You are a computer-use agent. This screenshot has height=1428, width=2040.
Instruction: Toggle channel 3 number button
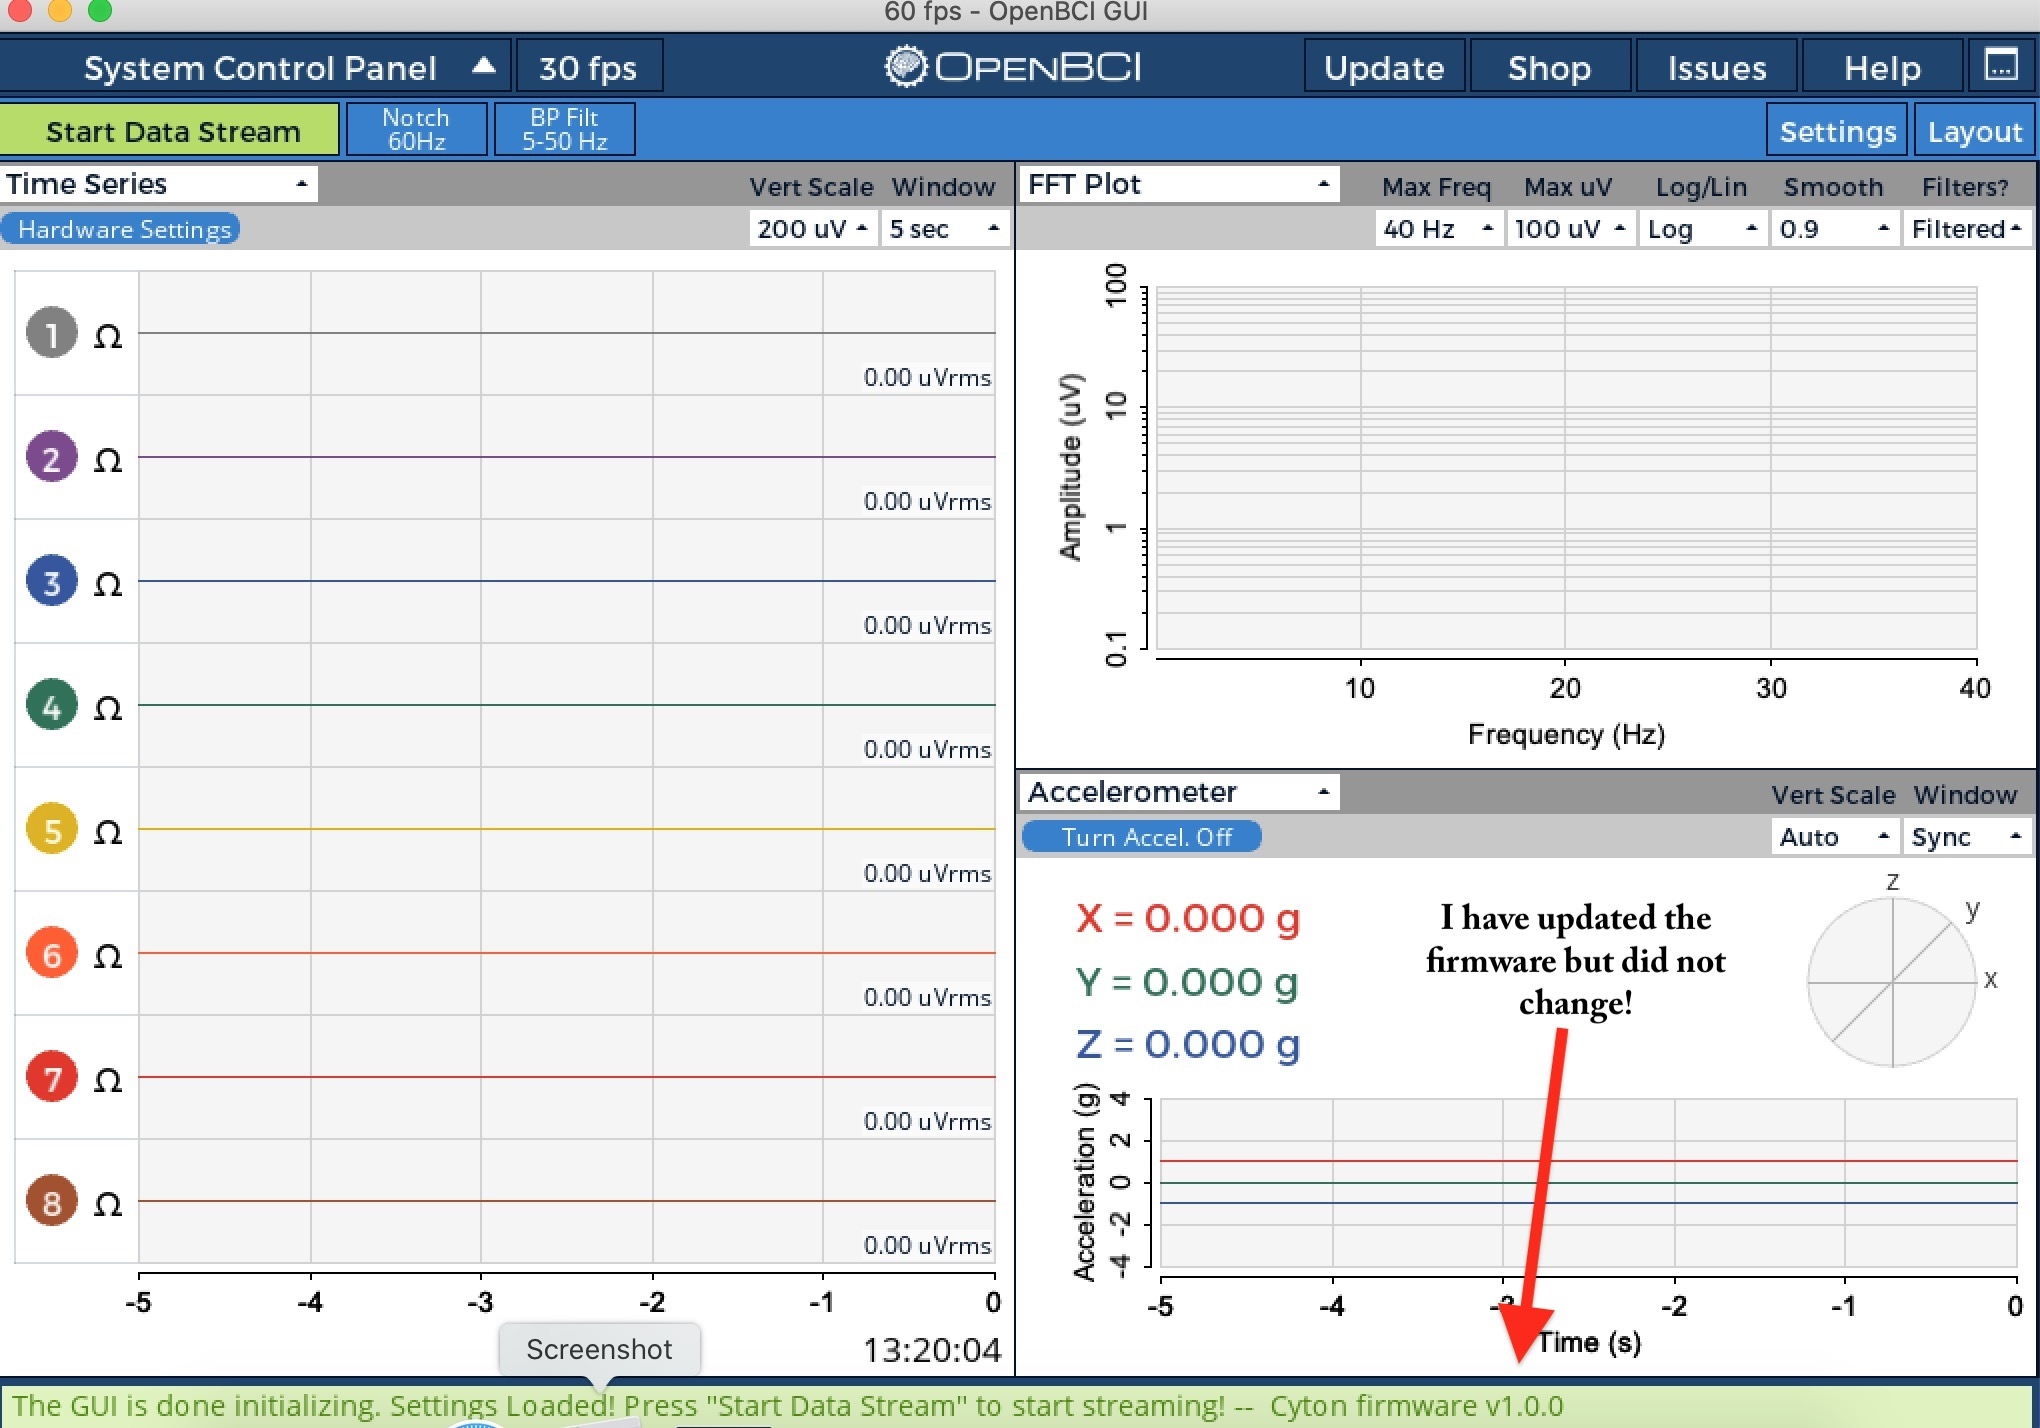pyautogui.click(x=52, y=581)
